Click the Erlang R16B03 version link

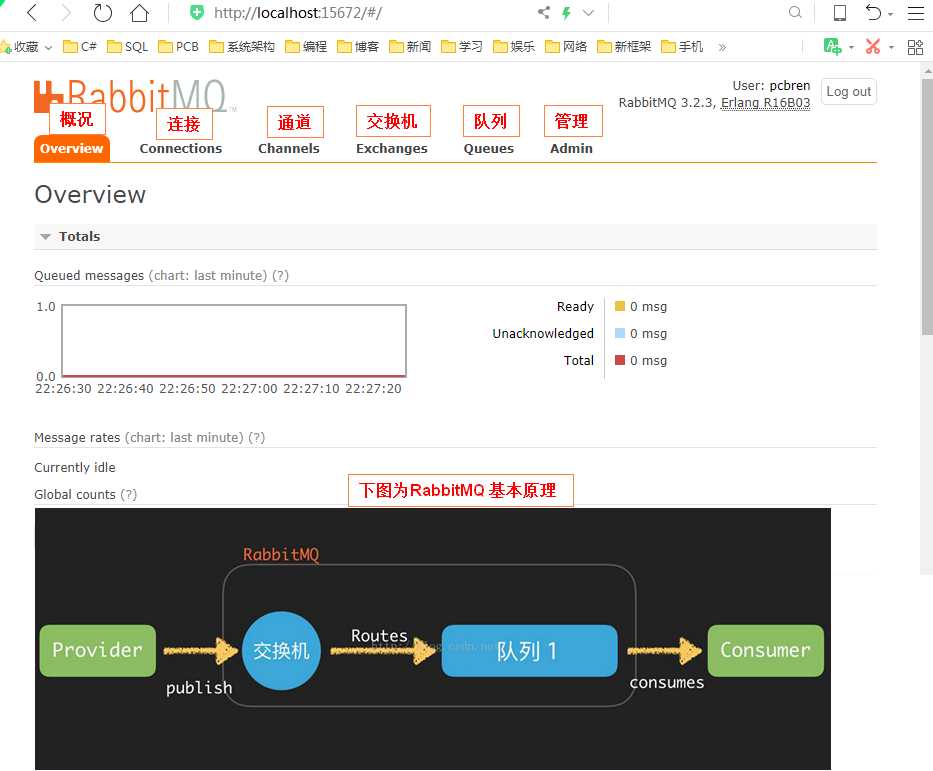coord(765,102)
